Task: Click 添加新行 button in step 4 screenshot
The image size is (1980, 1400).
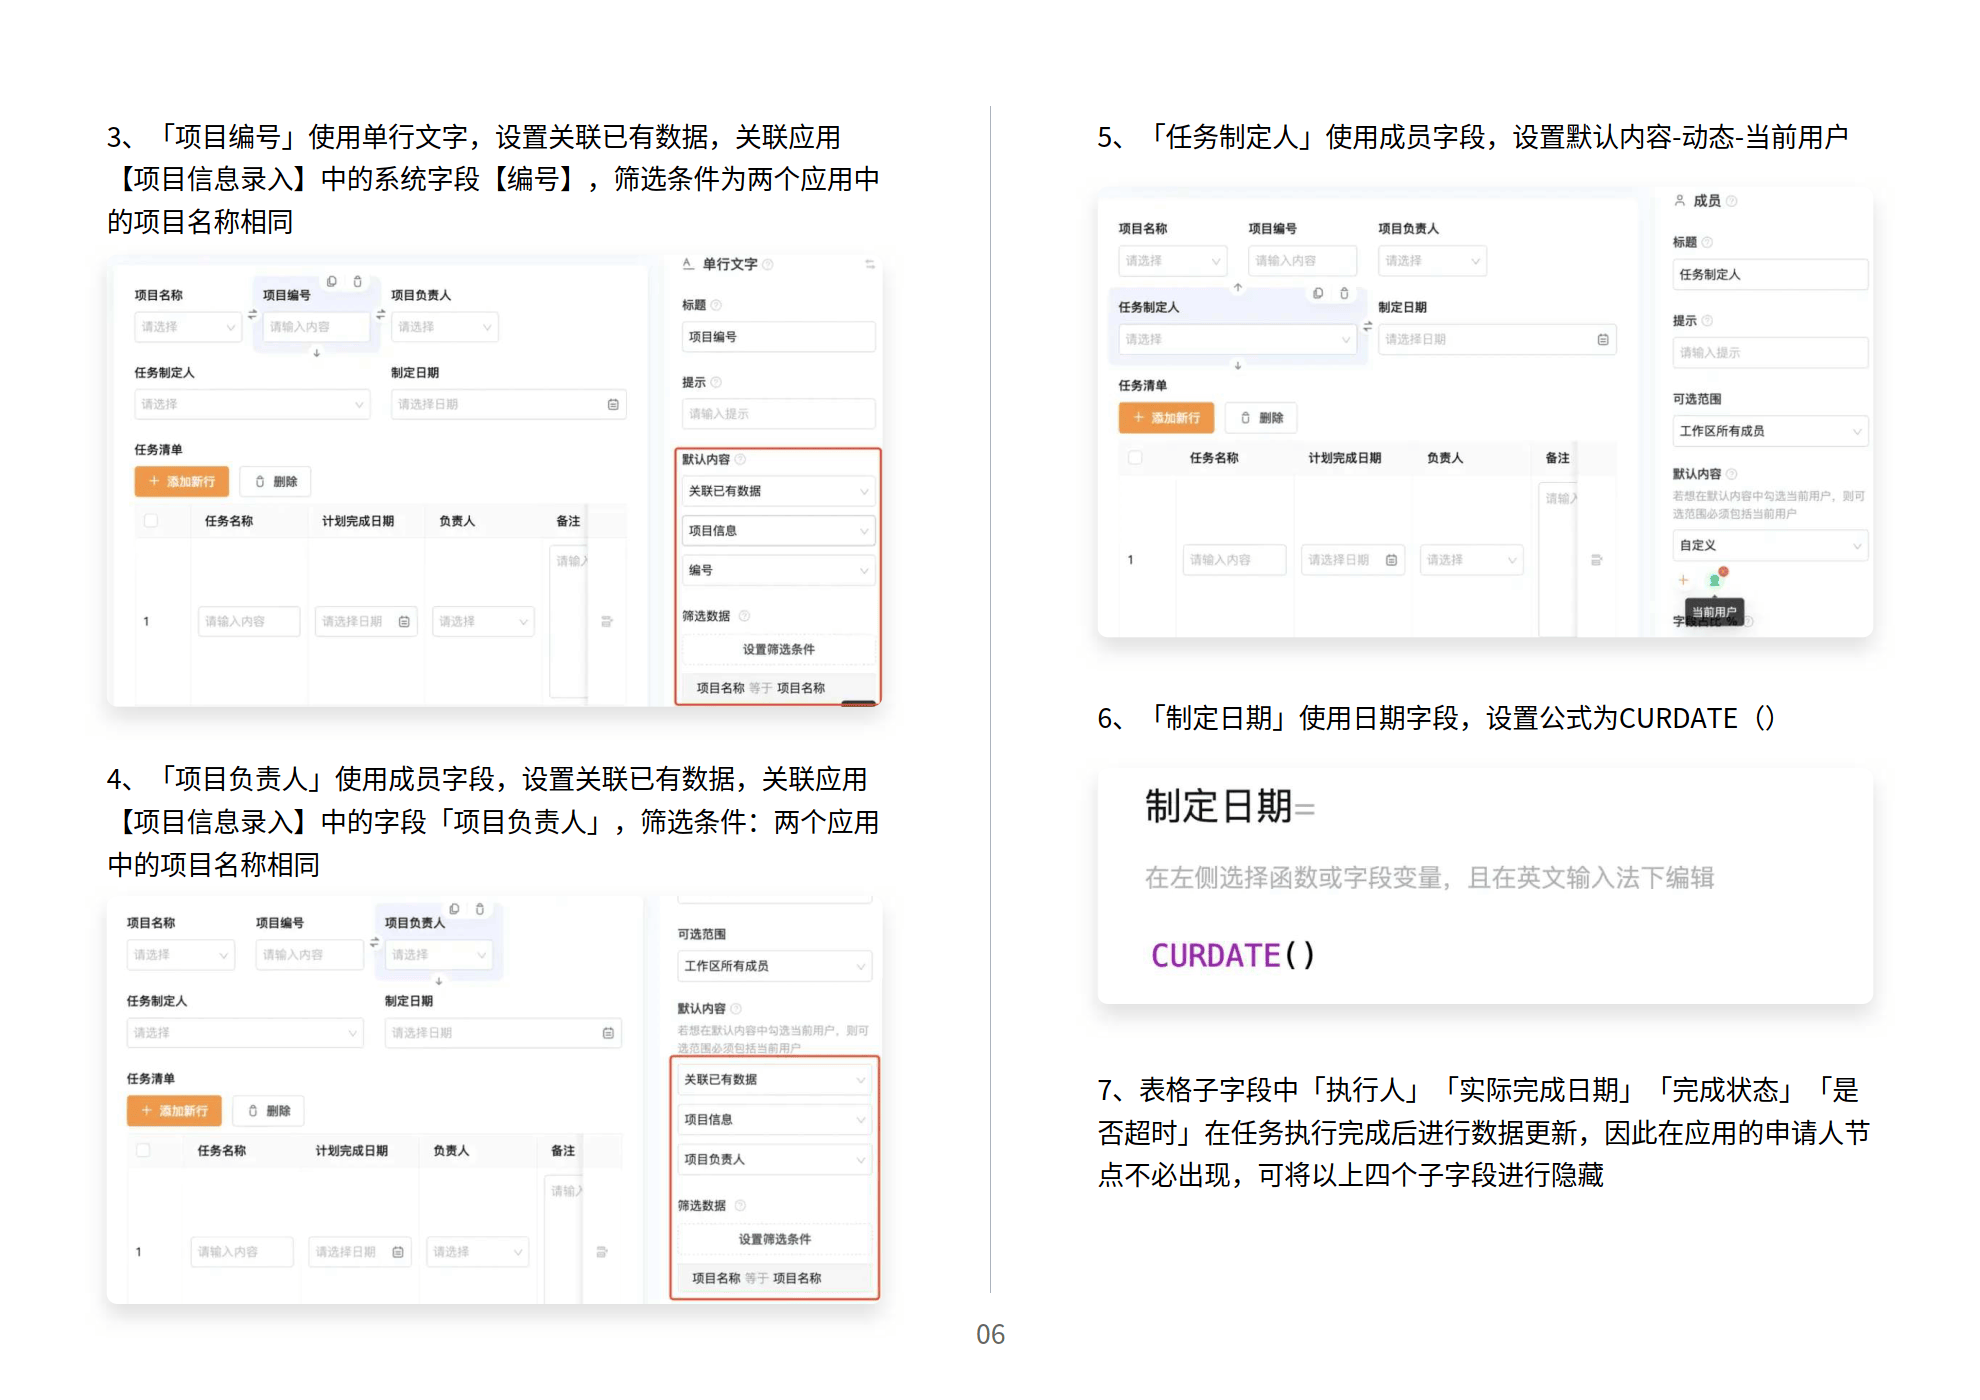Action: [x=174, y=1111]
